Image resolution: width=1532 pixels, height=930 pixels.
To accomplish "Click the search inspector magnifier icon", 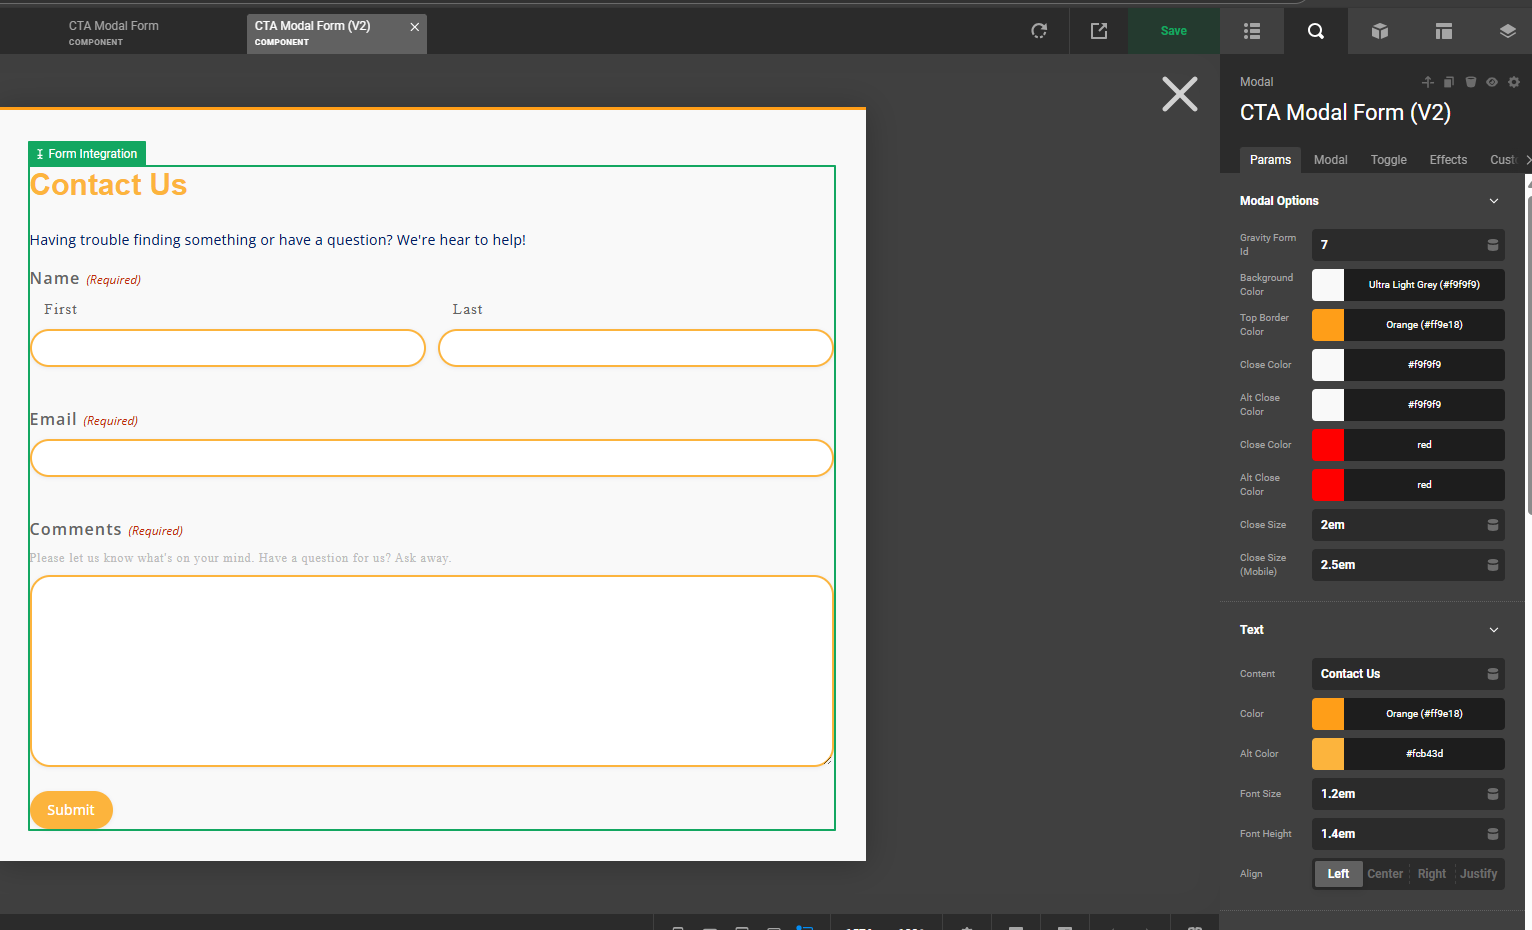I will point(1315,31).
